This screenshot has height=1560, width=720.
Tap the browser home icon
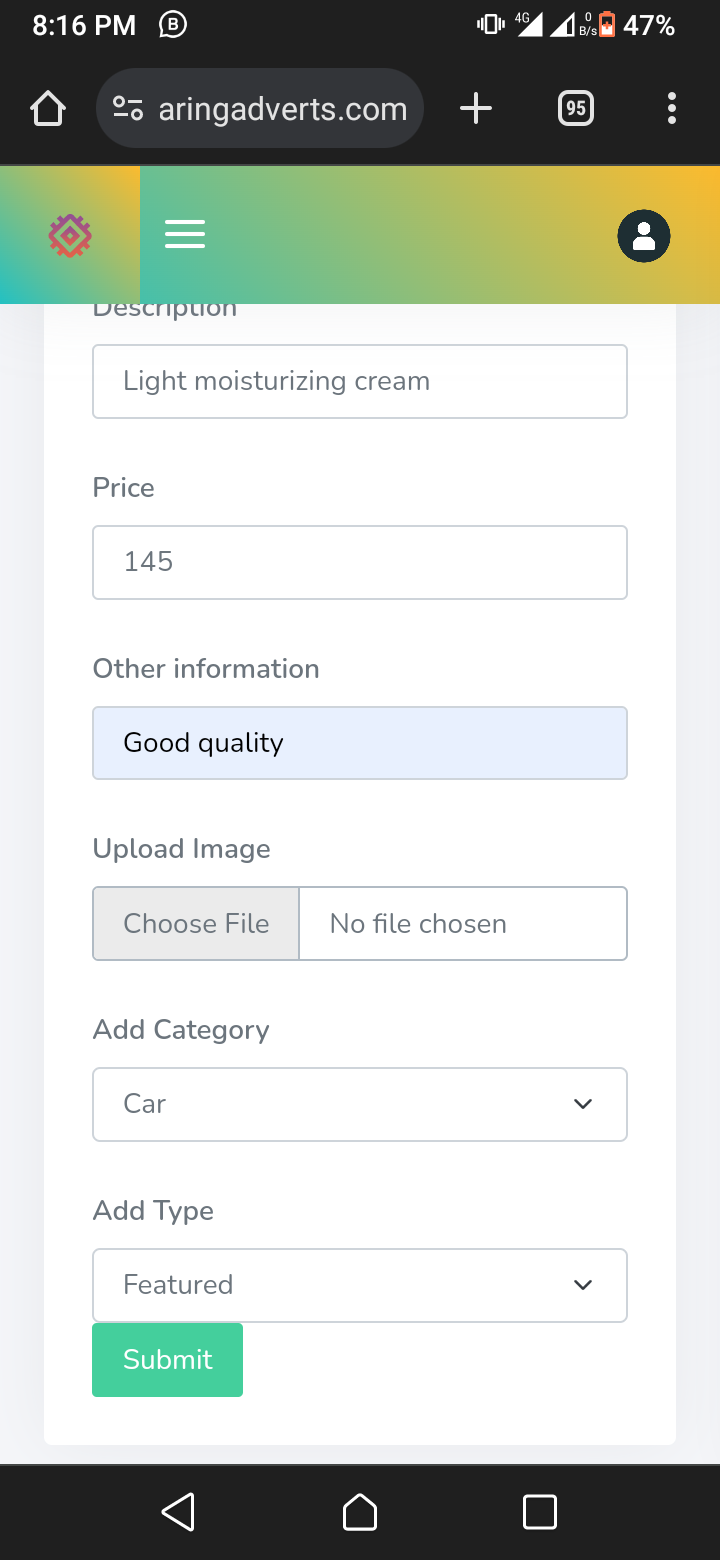(48, 109)
